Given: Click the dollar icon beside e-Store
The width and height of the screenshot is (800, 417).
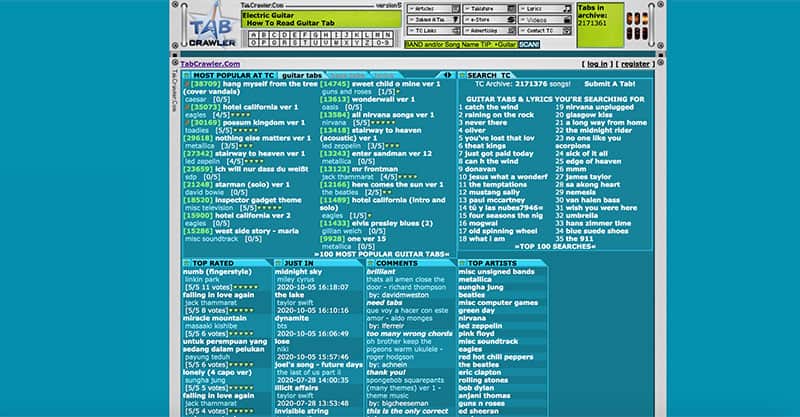Looking at the screenshot, I should (511, 20).
